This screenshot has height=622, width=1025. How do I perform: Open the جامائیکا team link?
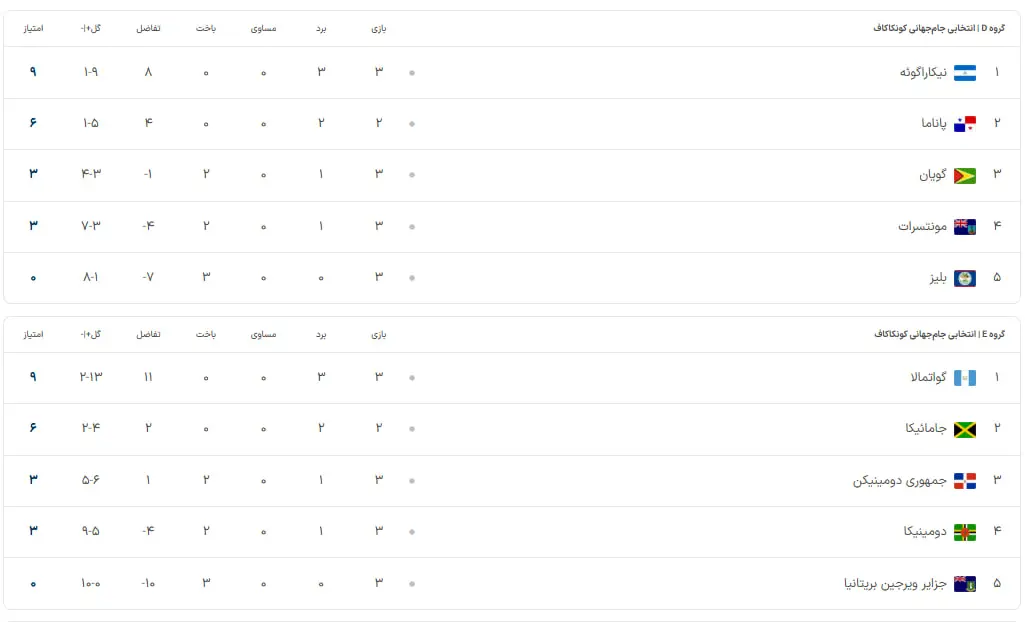(x=925, y=429)
